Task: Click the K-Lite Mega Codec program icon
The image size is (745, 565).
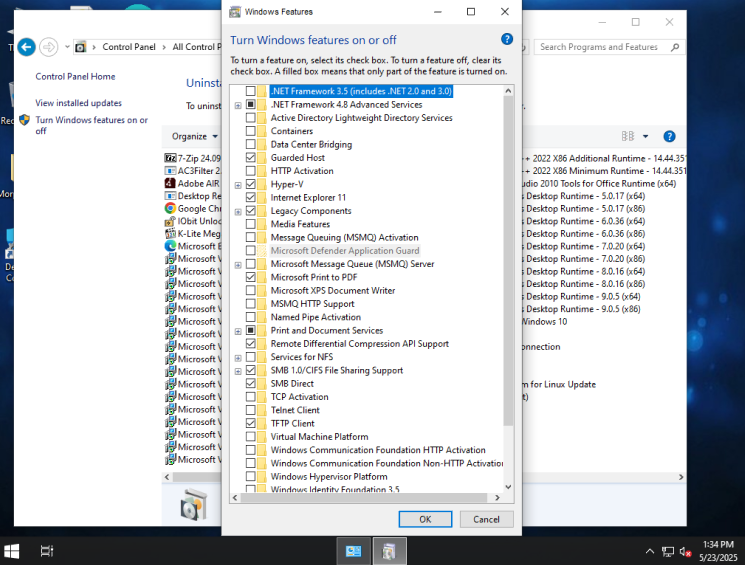Action: pyautogui.click(x=170, y=233)
